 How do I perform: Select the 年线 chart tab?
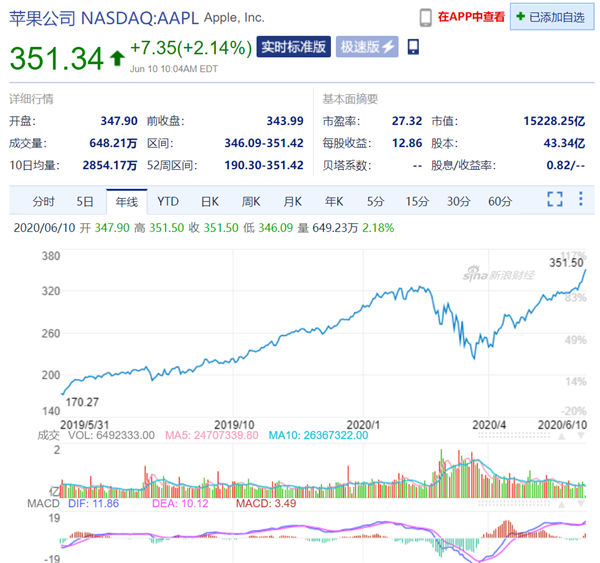(x=126, y=201)
